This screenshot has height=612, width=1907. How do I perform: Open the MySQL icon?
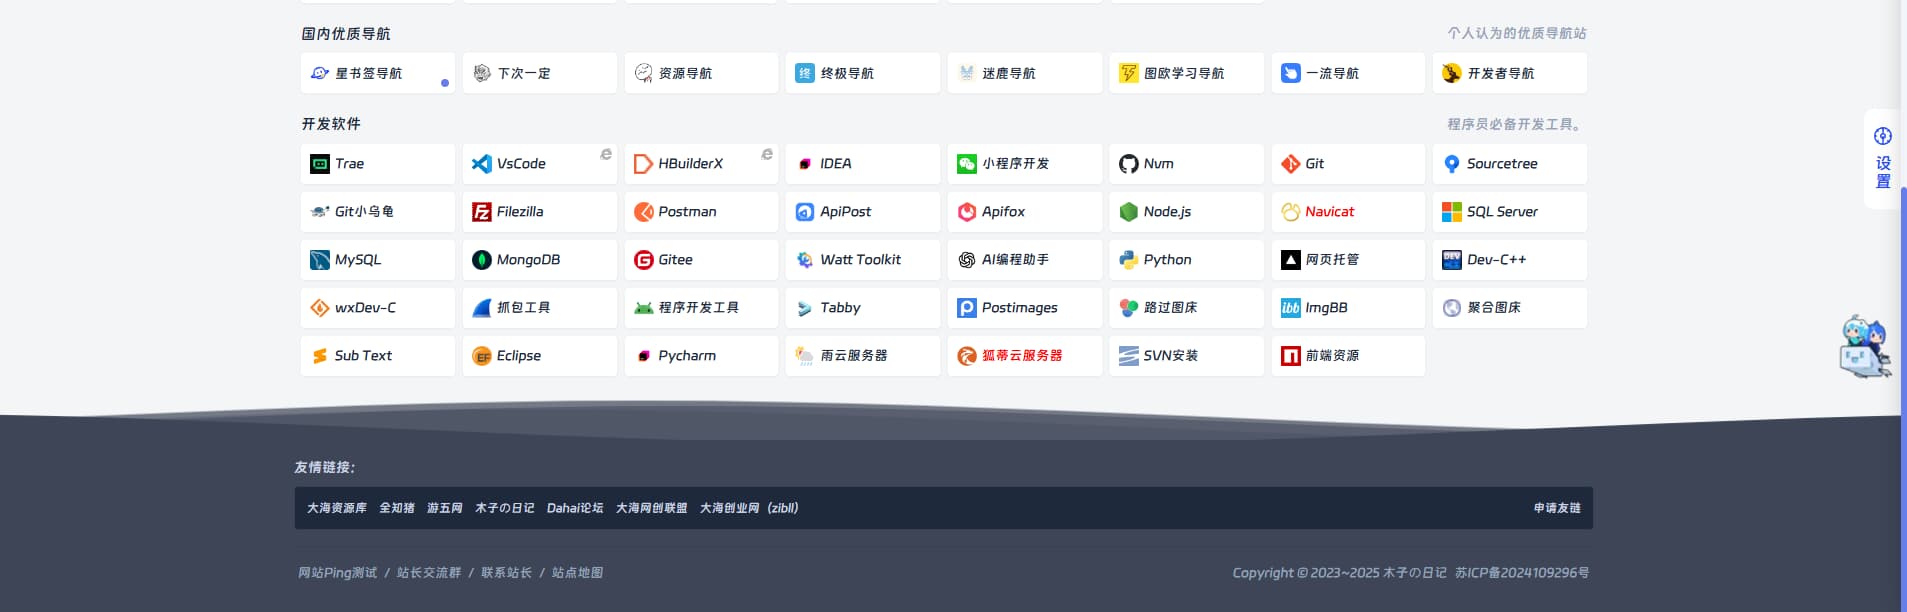click(x=320, y=260)
